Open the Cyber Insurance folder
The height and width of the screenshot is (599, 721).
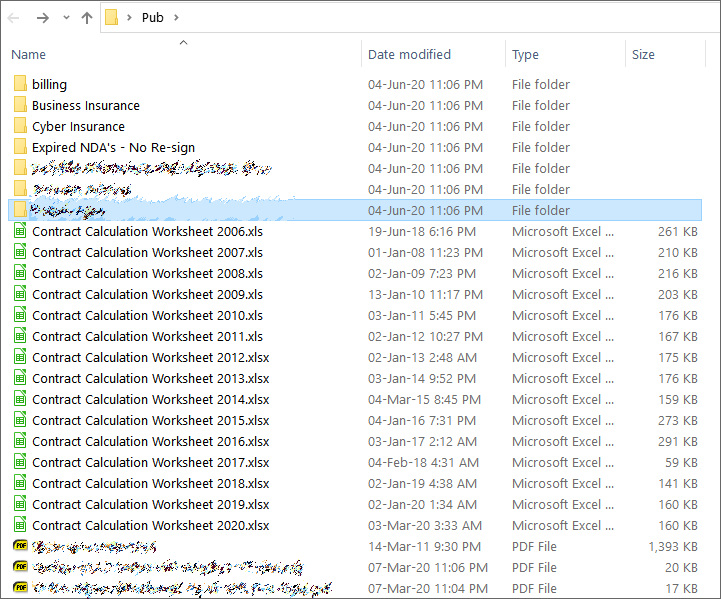pyautogui.click(x=78, y=127)
